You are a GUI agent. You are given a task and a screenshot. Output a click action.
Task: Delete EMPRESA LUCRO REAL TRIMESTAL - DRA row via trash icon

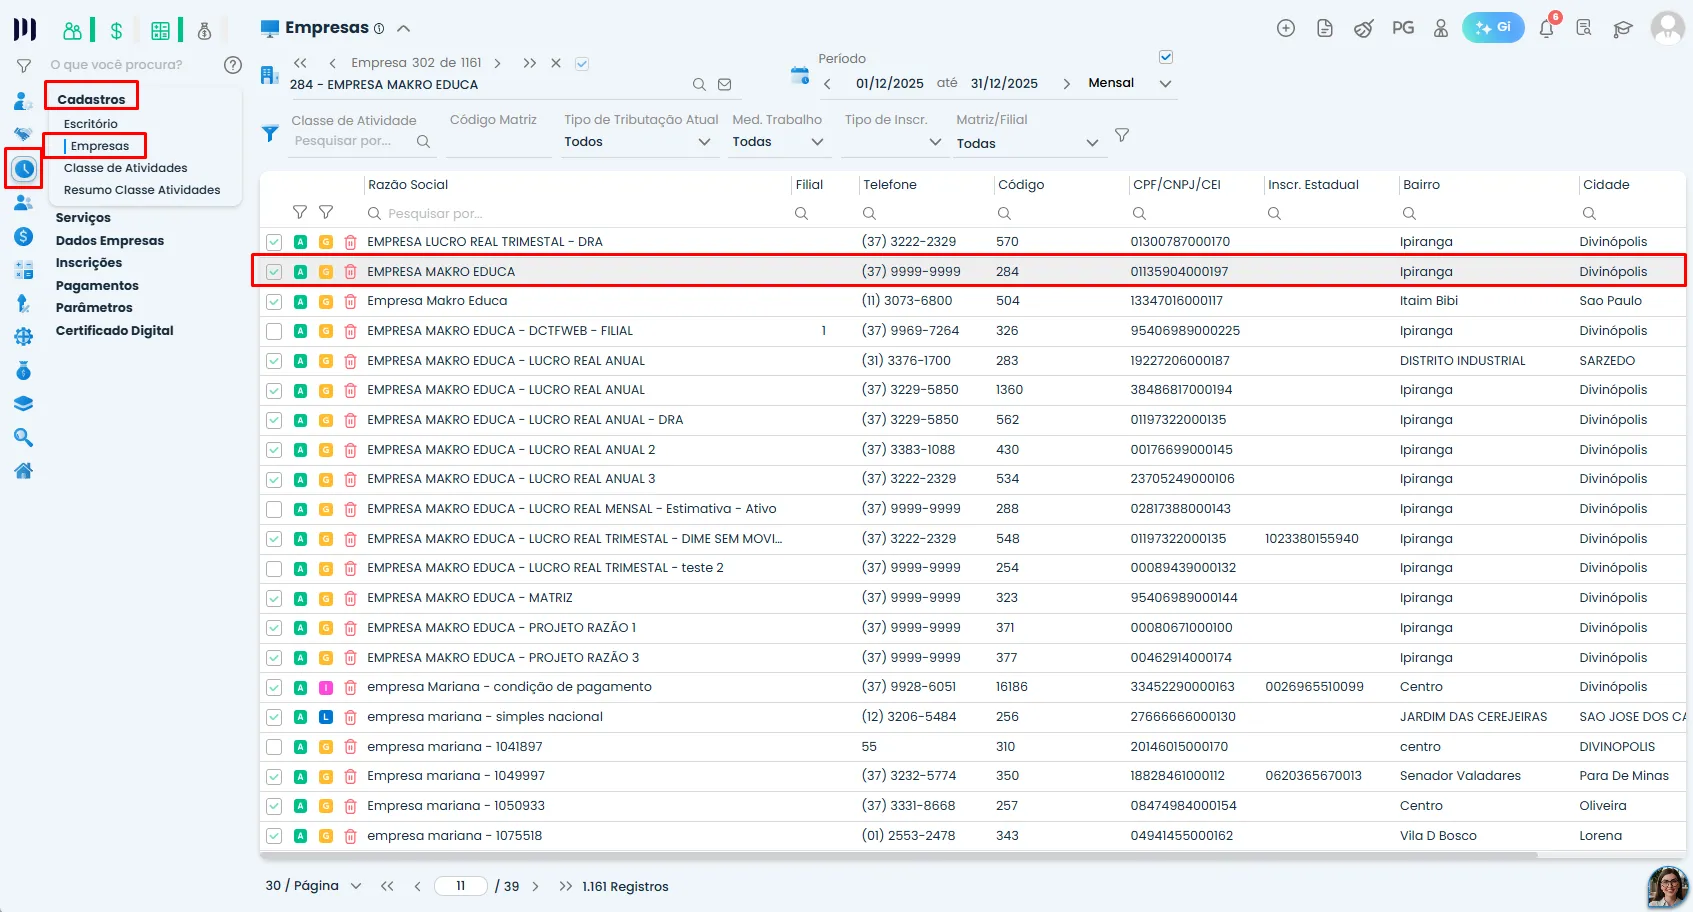click(x=350, y=242)
